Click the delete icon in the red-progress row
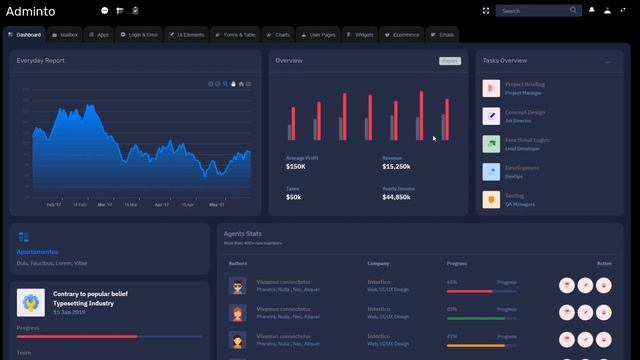Image resolution: width=640 pixels, height=360 pixels. pos(604,285)
